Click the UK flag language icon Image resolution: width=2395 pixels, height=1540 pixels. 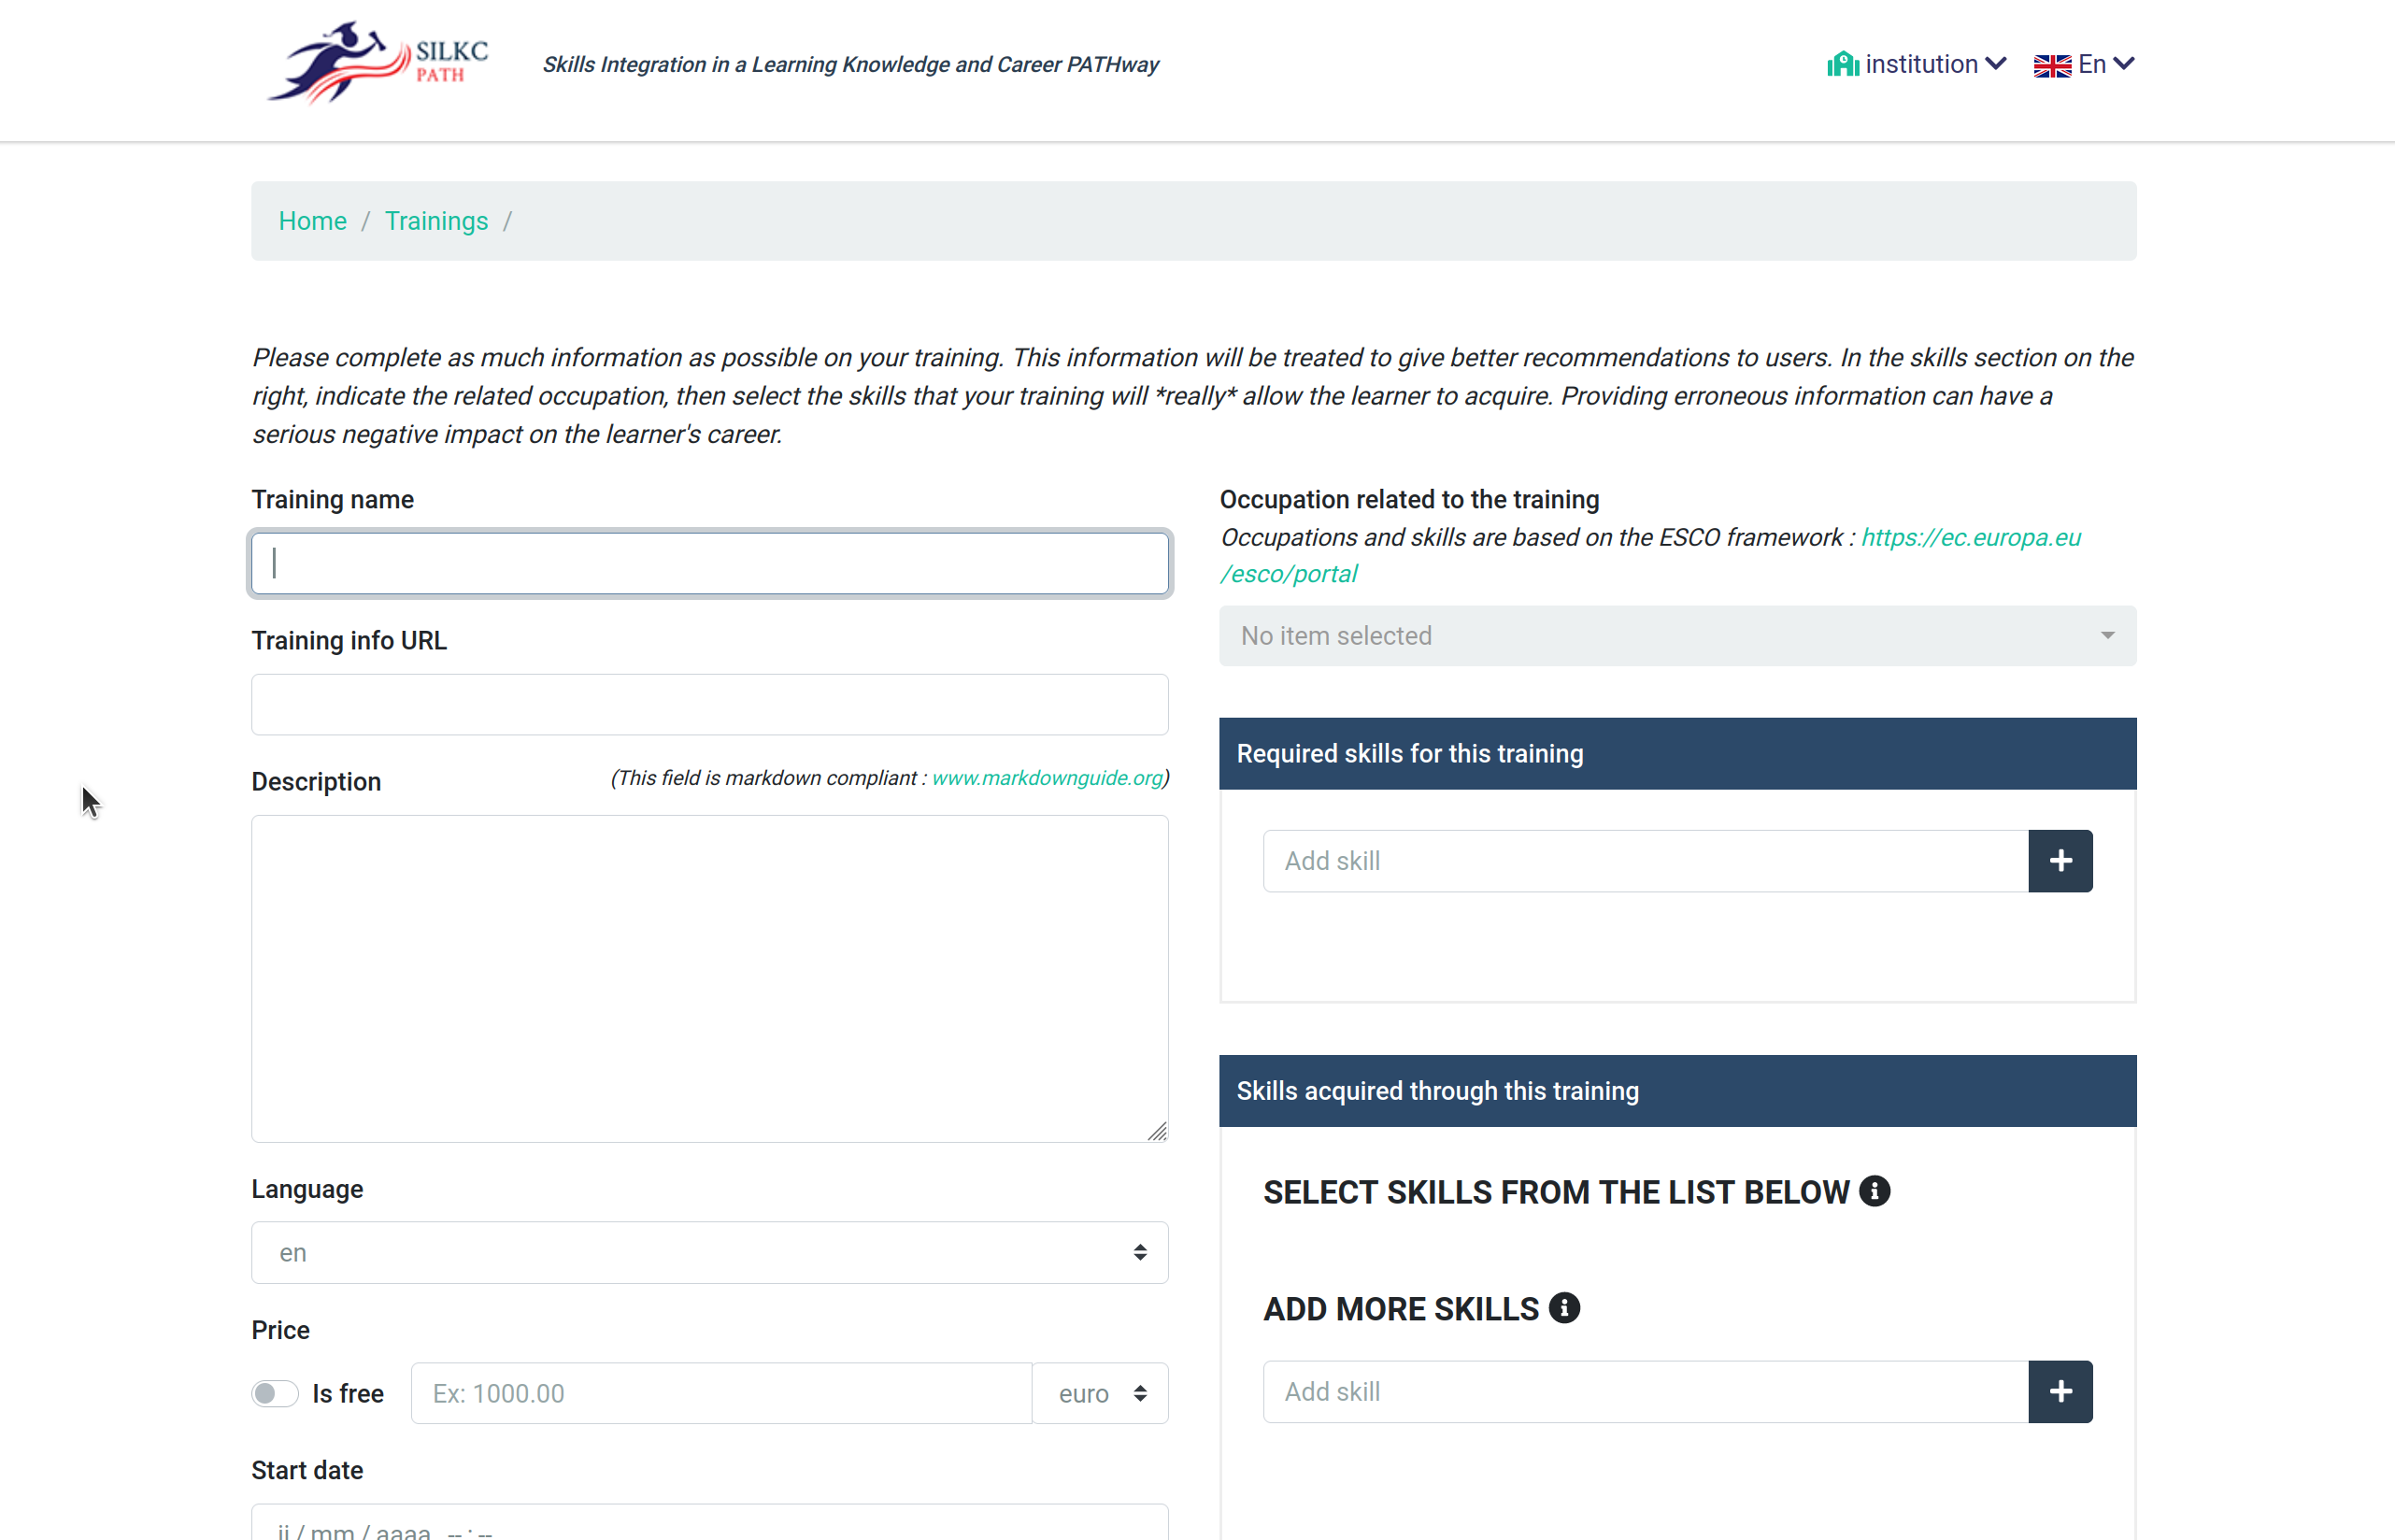pos(2052,66)
